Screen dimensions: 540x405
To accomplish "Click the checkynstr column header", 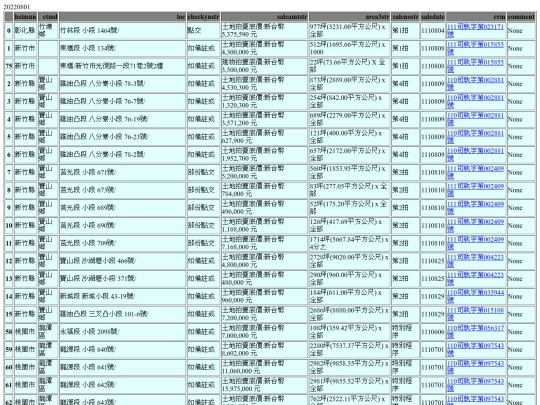I will tap(203, 17).
